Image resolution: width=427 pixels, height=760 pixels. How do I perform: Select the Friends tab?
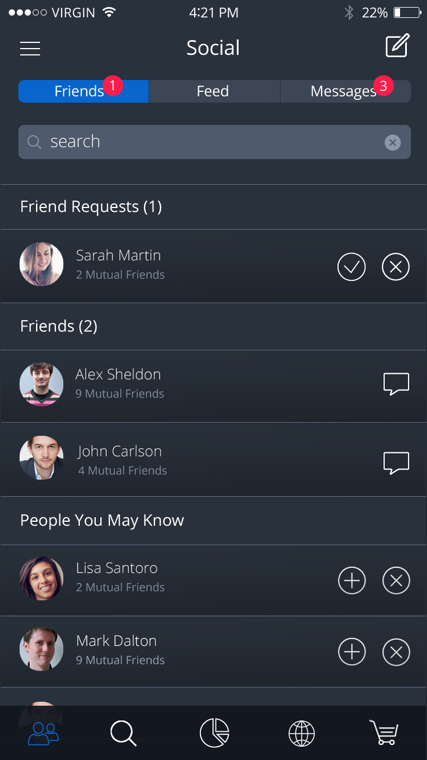[83, 91]
